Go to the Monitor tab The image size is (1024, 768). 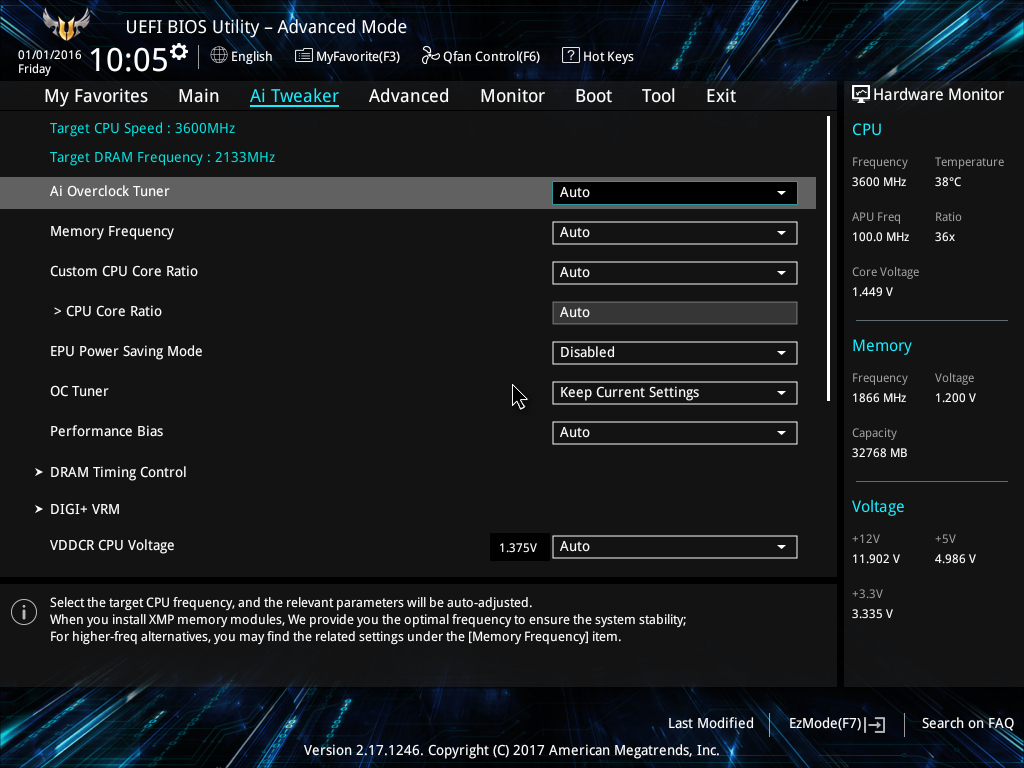click(512, 96)
